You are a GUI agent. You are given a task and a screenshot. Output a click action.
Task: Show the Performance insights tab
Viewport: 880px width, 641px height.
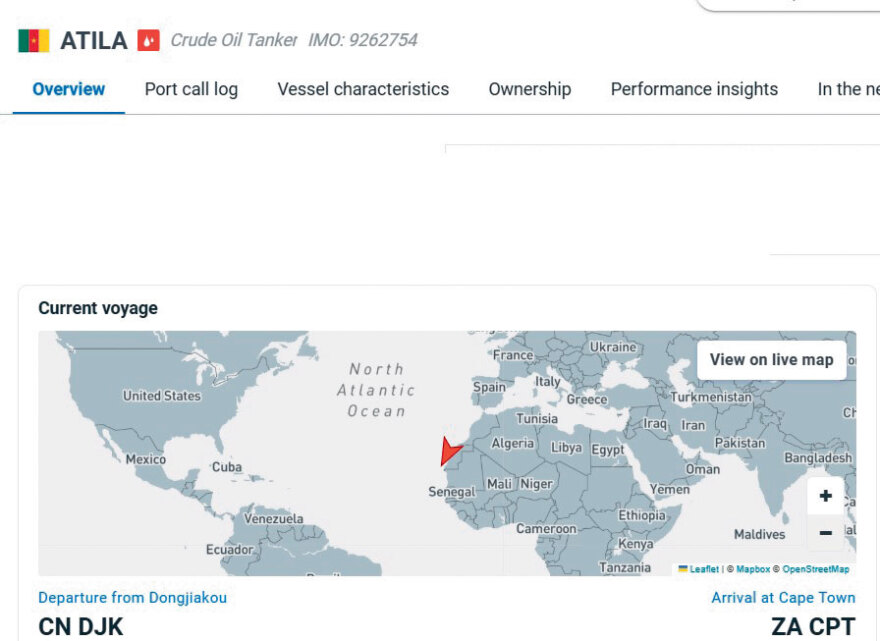pos(694,89)
